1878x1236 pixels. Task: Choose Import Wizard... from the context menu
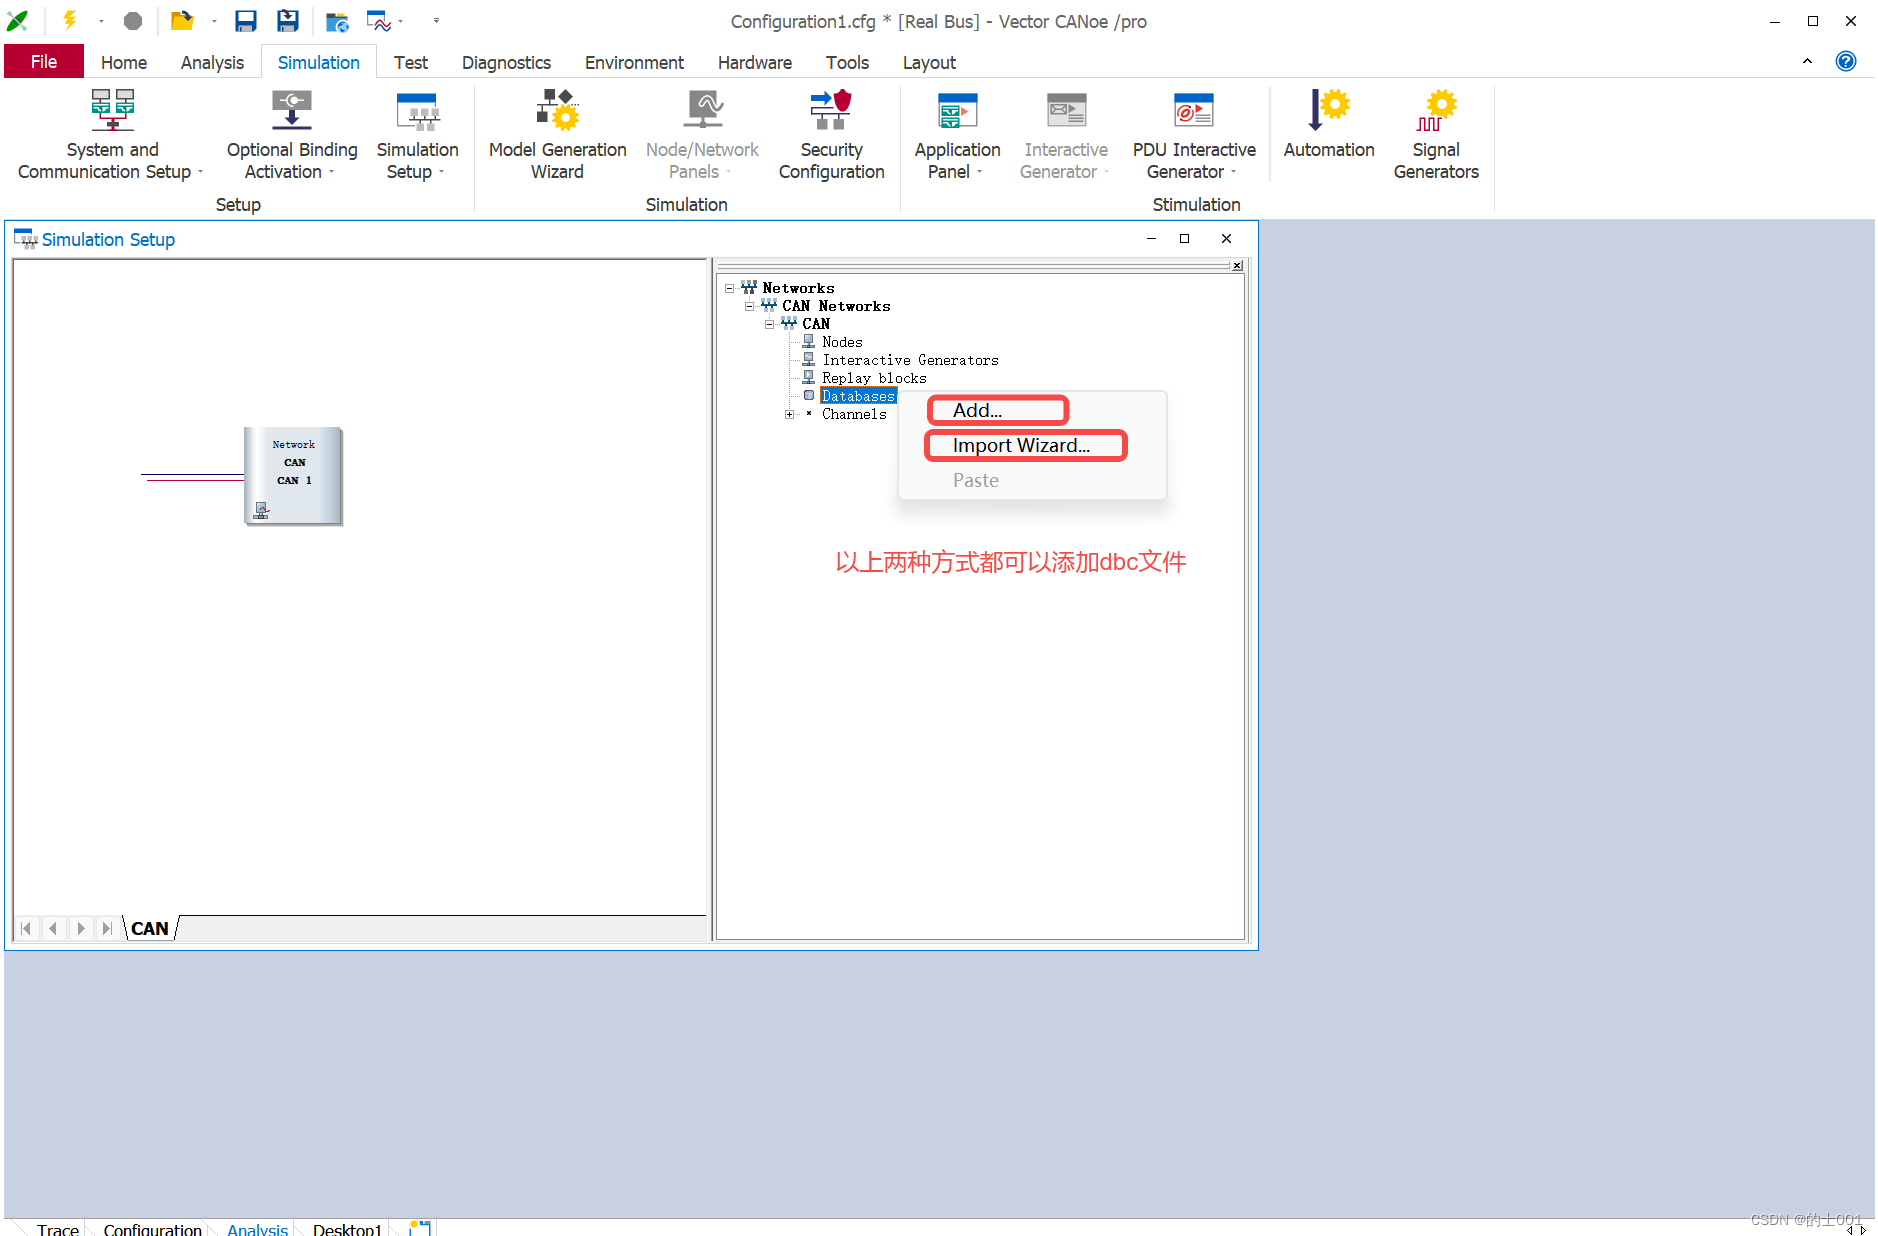[x=1032, y=445]
